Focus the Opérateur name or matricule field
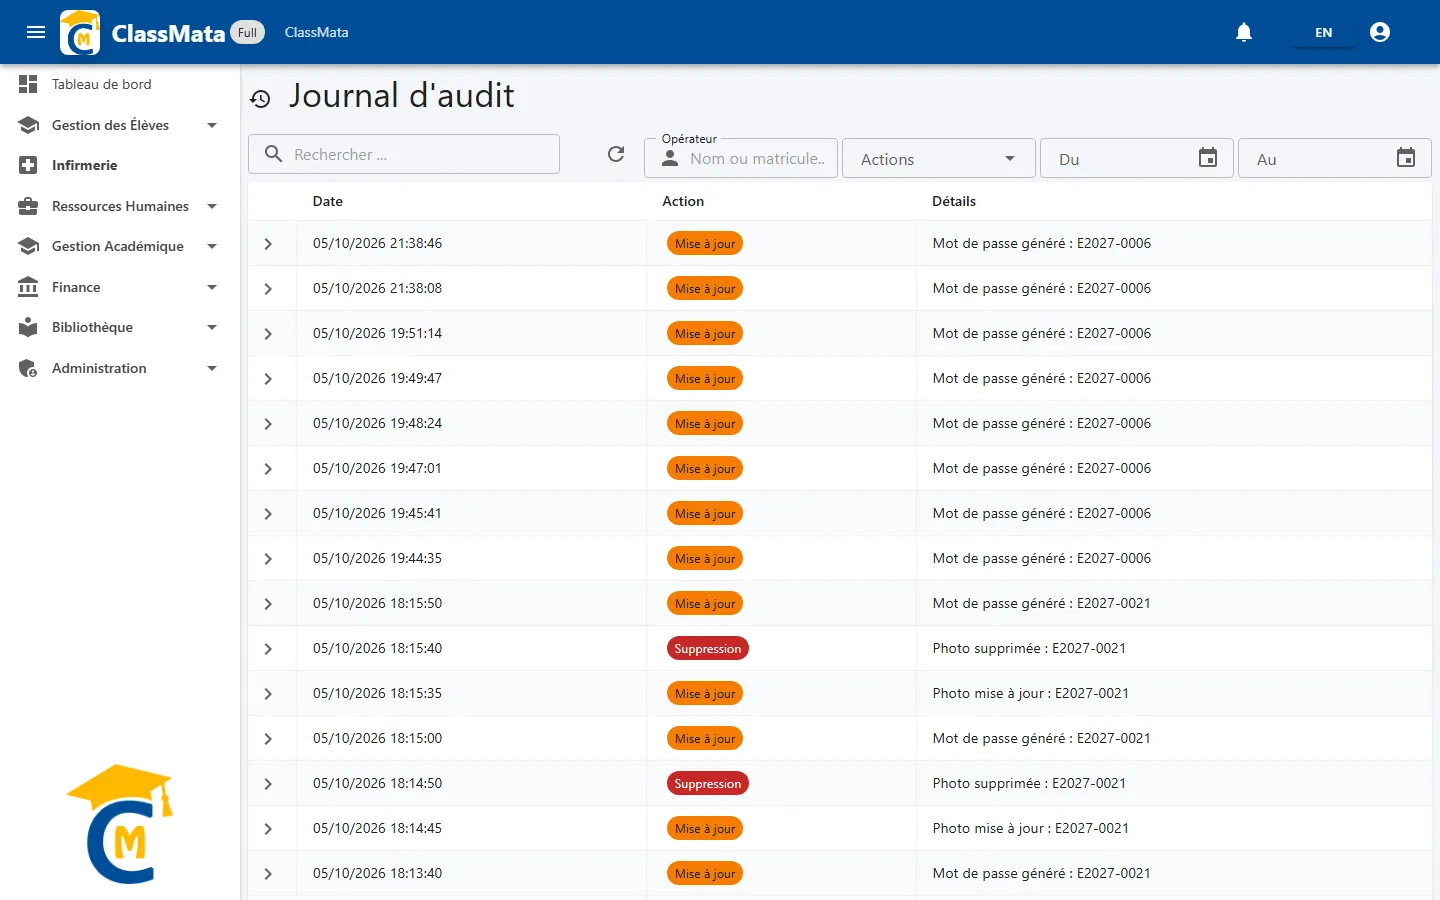Image resolution: width=1440 pixels, height=900 pixels. coord(741,158)
